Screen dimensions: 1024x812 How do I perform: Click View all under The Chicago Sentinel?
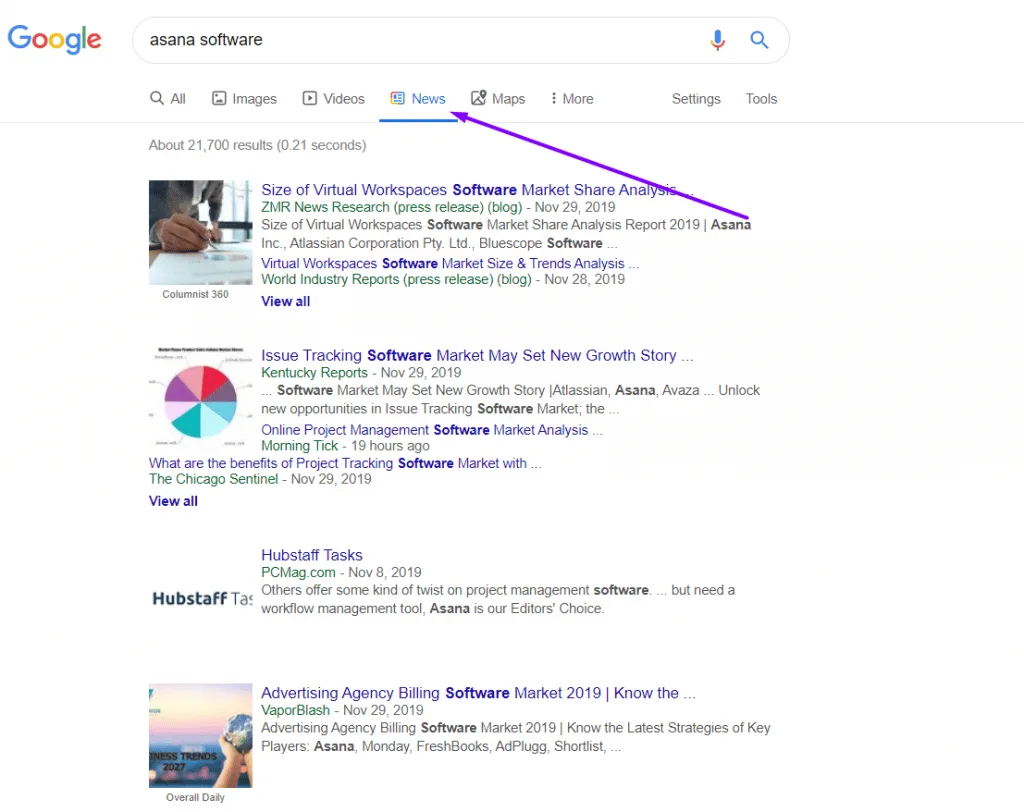coord(173,501)
